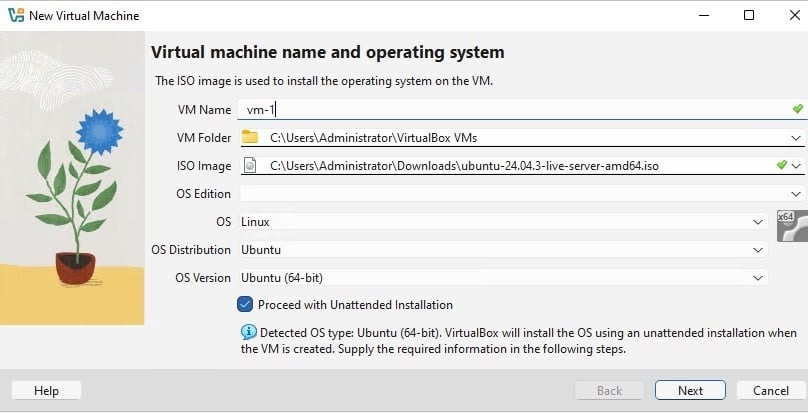Click the ISO disc file icon

coord(250,166)
